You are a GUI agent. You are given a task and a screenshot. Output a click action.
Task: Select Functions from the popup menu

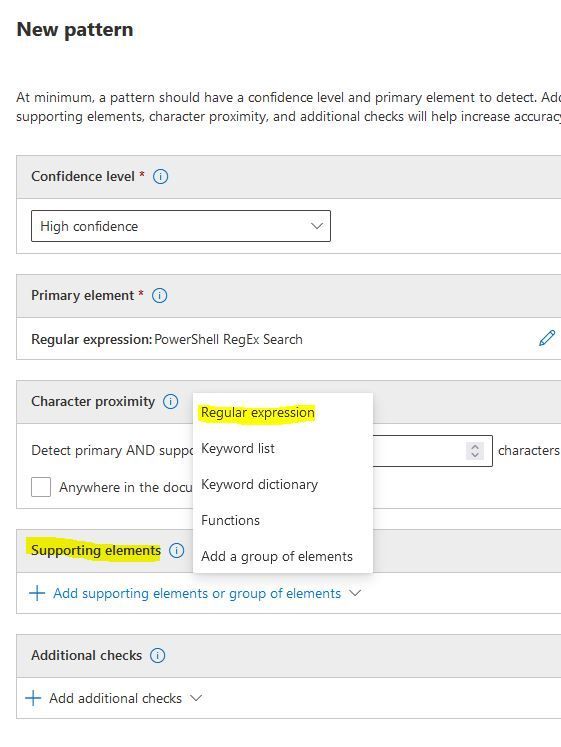(230, 520)
